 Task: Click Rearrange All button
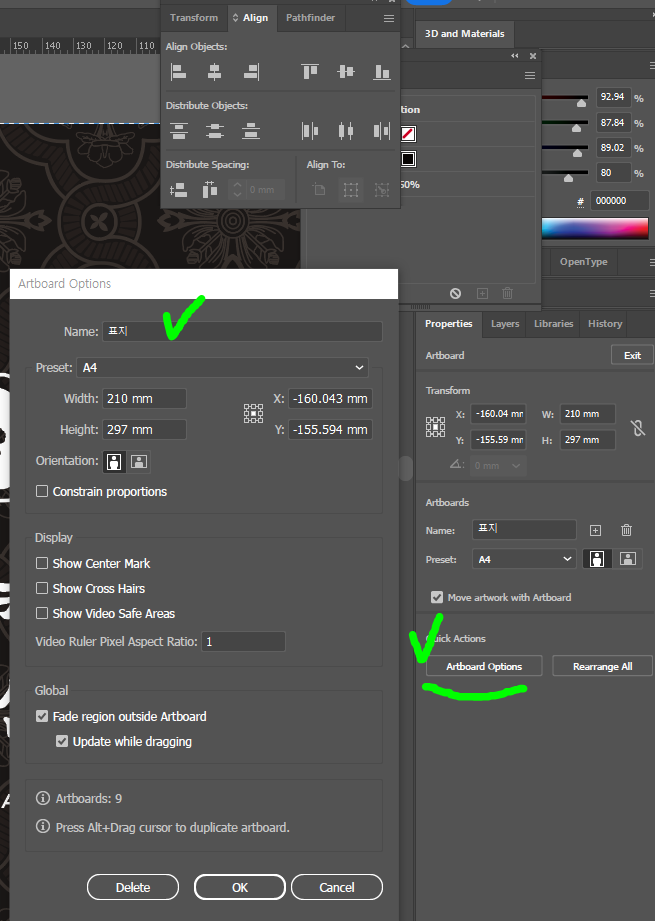pyautogui.click(x=603, y=666)
